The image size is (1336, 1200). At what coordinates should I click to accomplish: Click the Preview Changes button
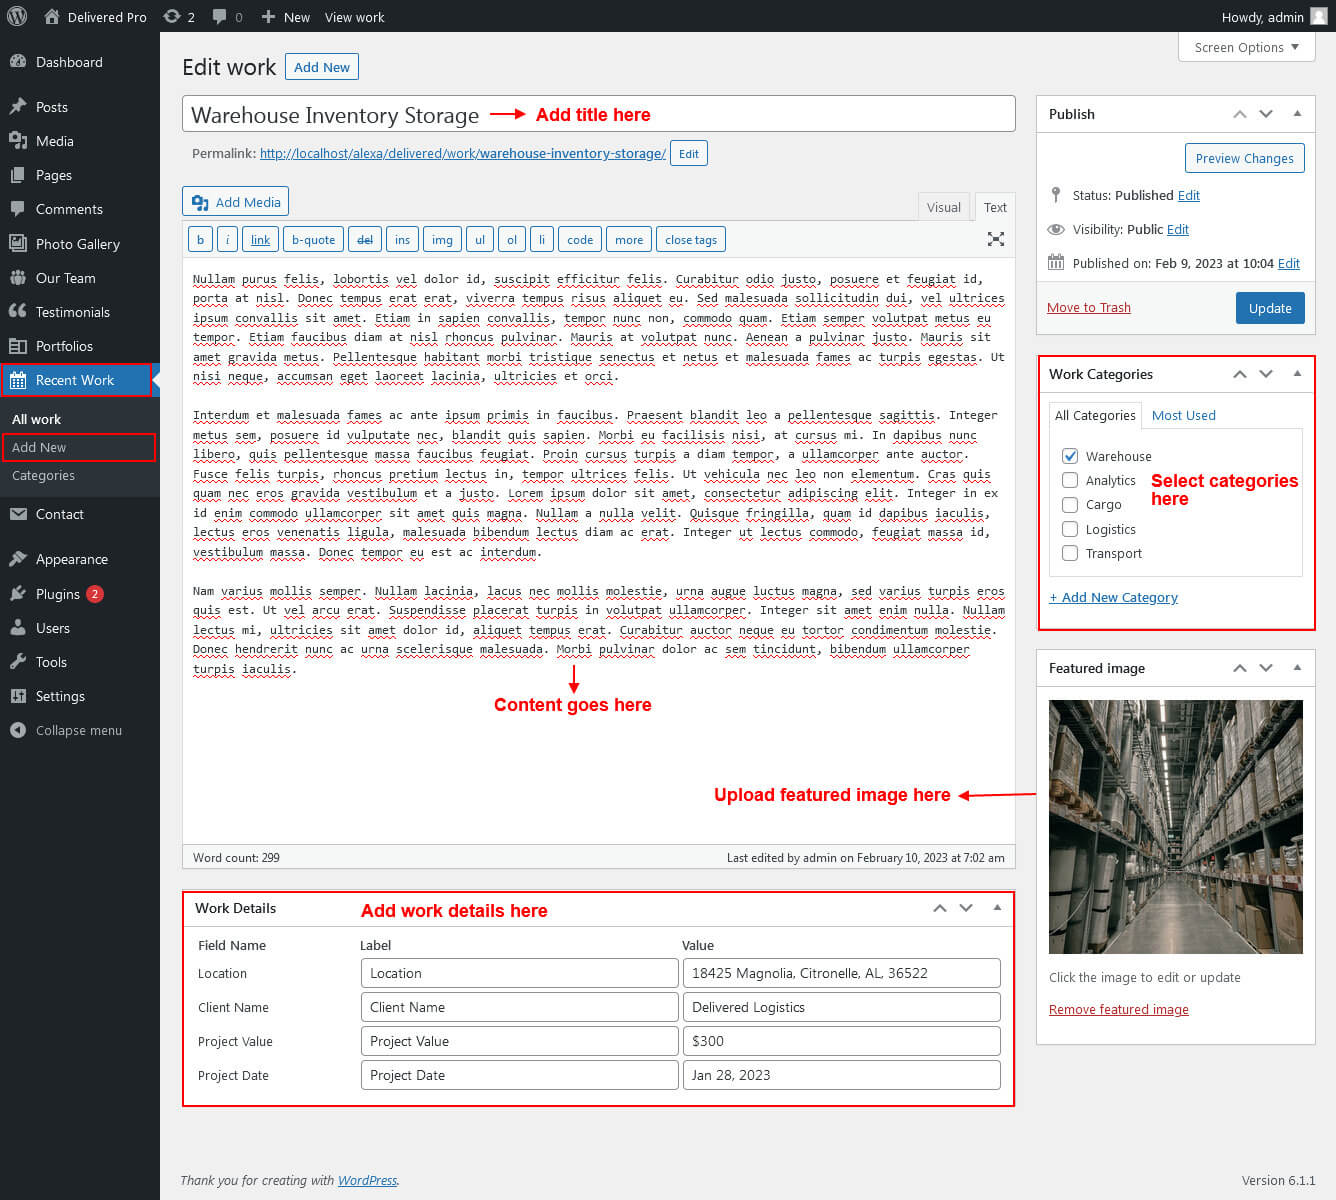1244,158
